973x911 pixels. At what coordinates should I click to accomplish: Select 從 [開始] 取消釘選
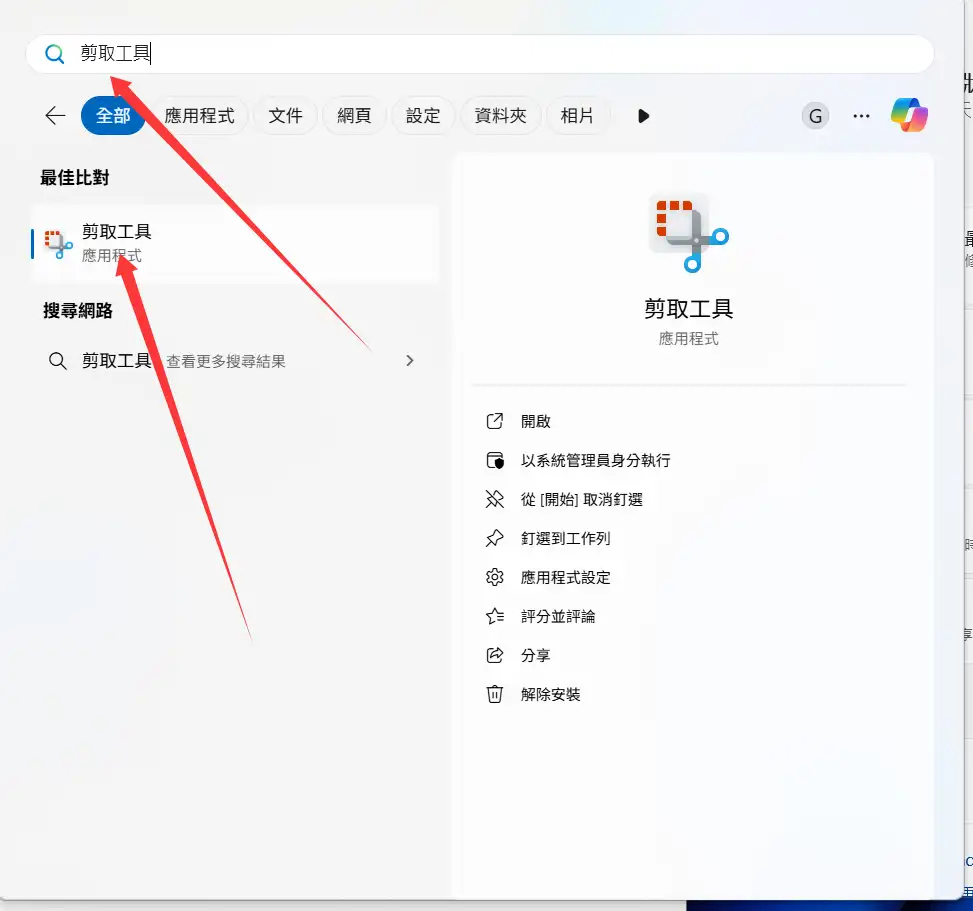click(x=581, y=500)
